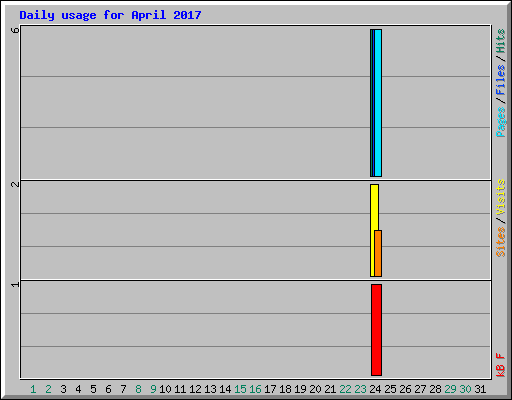Click day 25 on the x-axis
The width and height of the screenshot is (512, 400).
(390, 389)
